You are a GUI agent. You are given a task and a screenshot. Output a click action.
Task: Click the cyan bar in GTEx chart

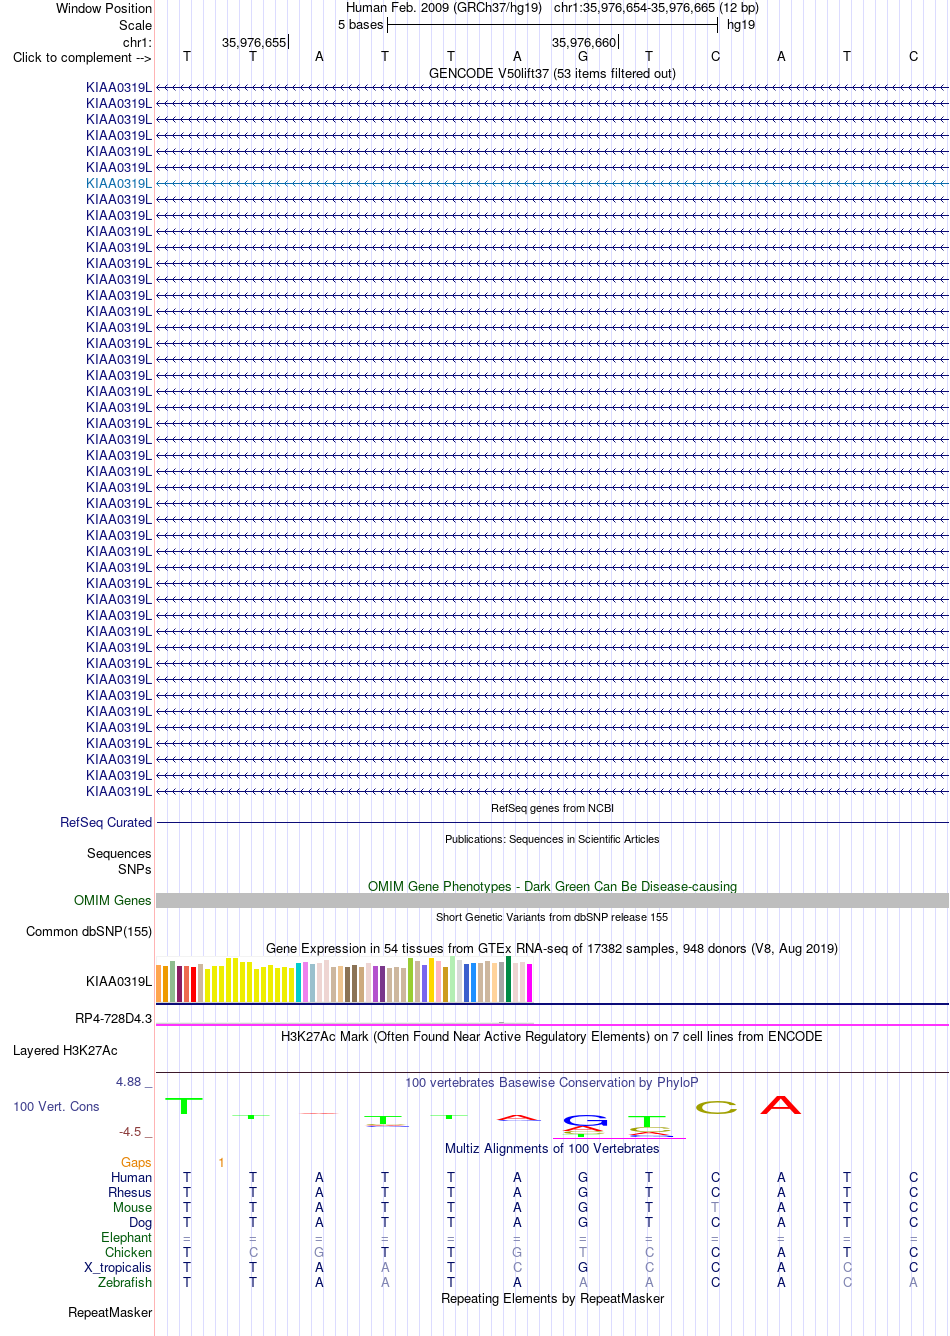299,982
